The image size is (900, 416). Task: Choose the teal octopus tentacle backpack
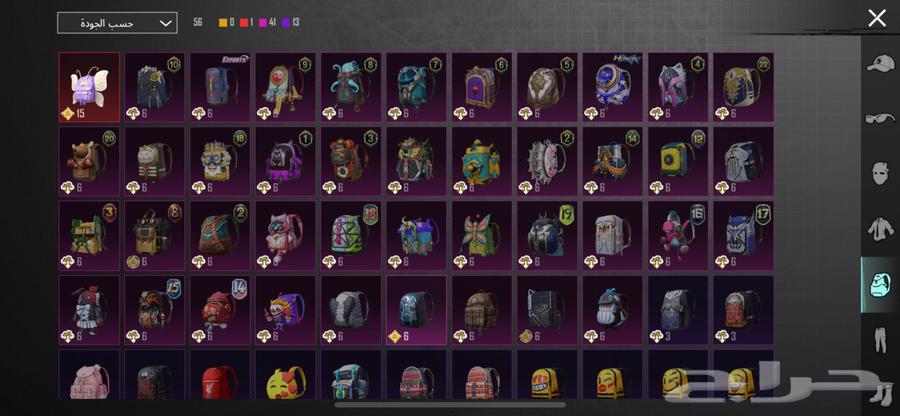click(351, 87)
